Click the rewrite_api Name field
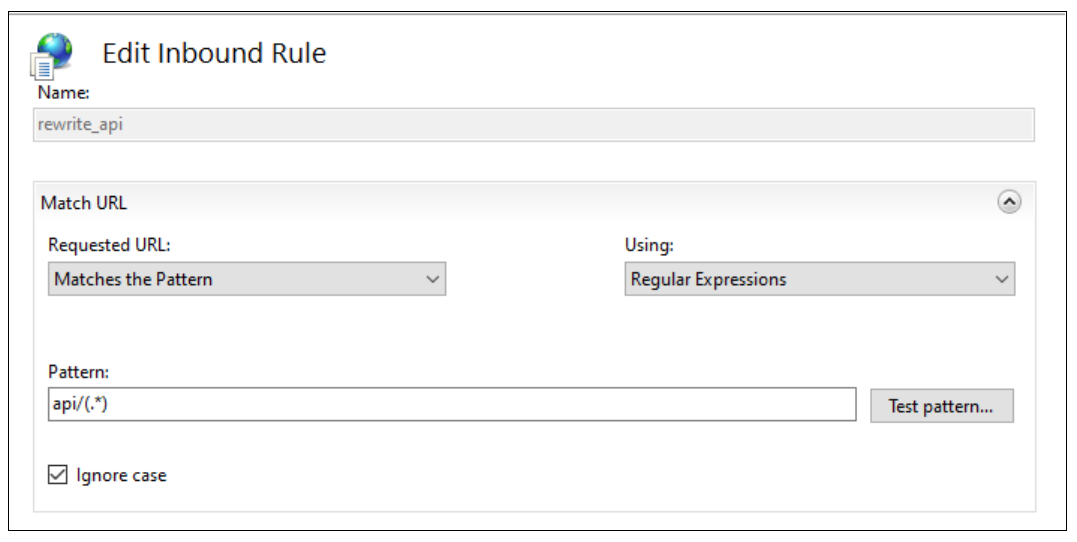Viewport: 1077px width, 542px height. pyautogui.click(x=533, y=124)
